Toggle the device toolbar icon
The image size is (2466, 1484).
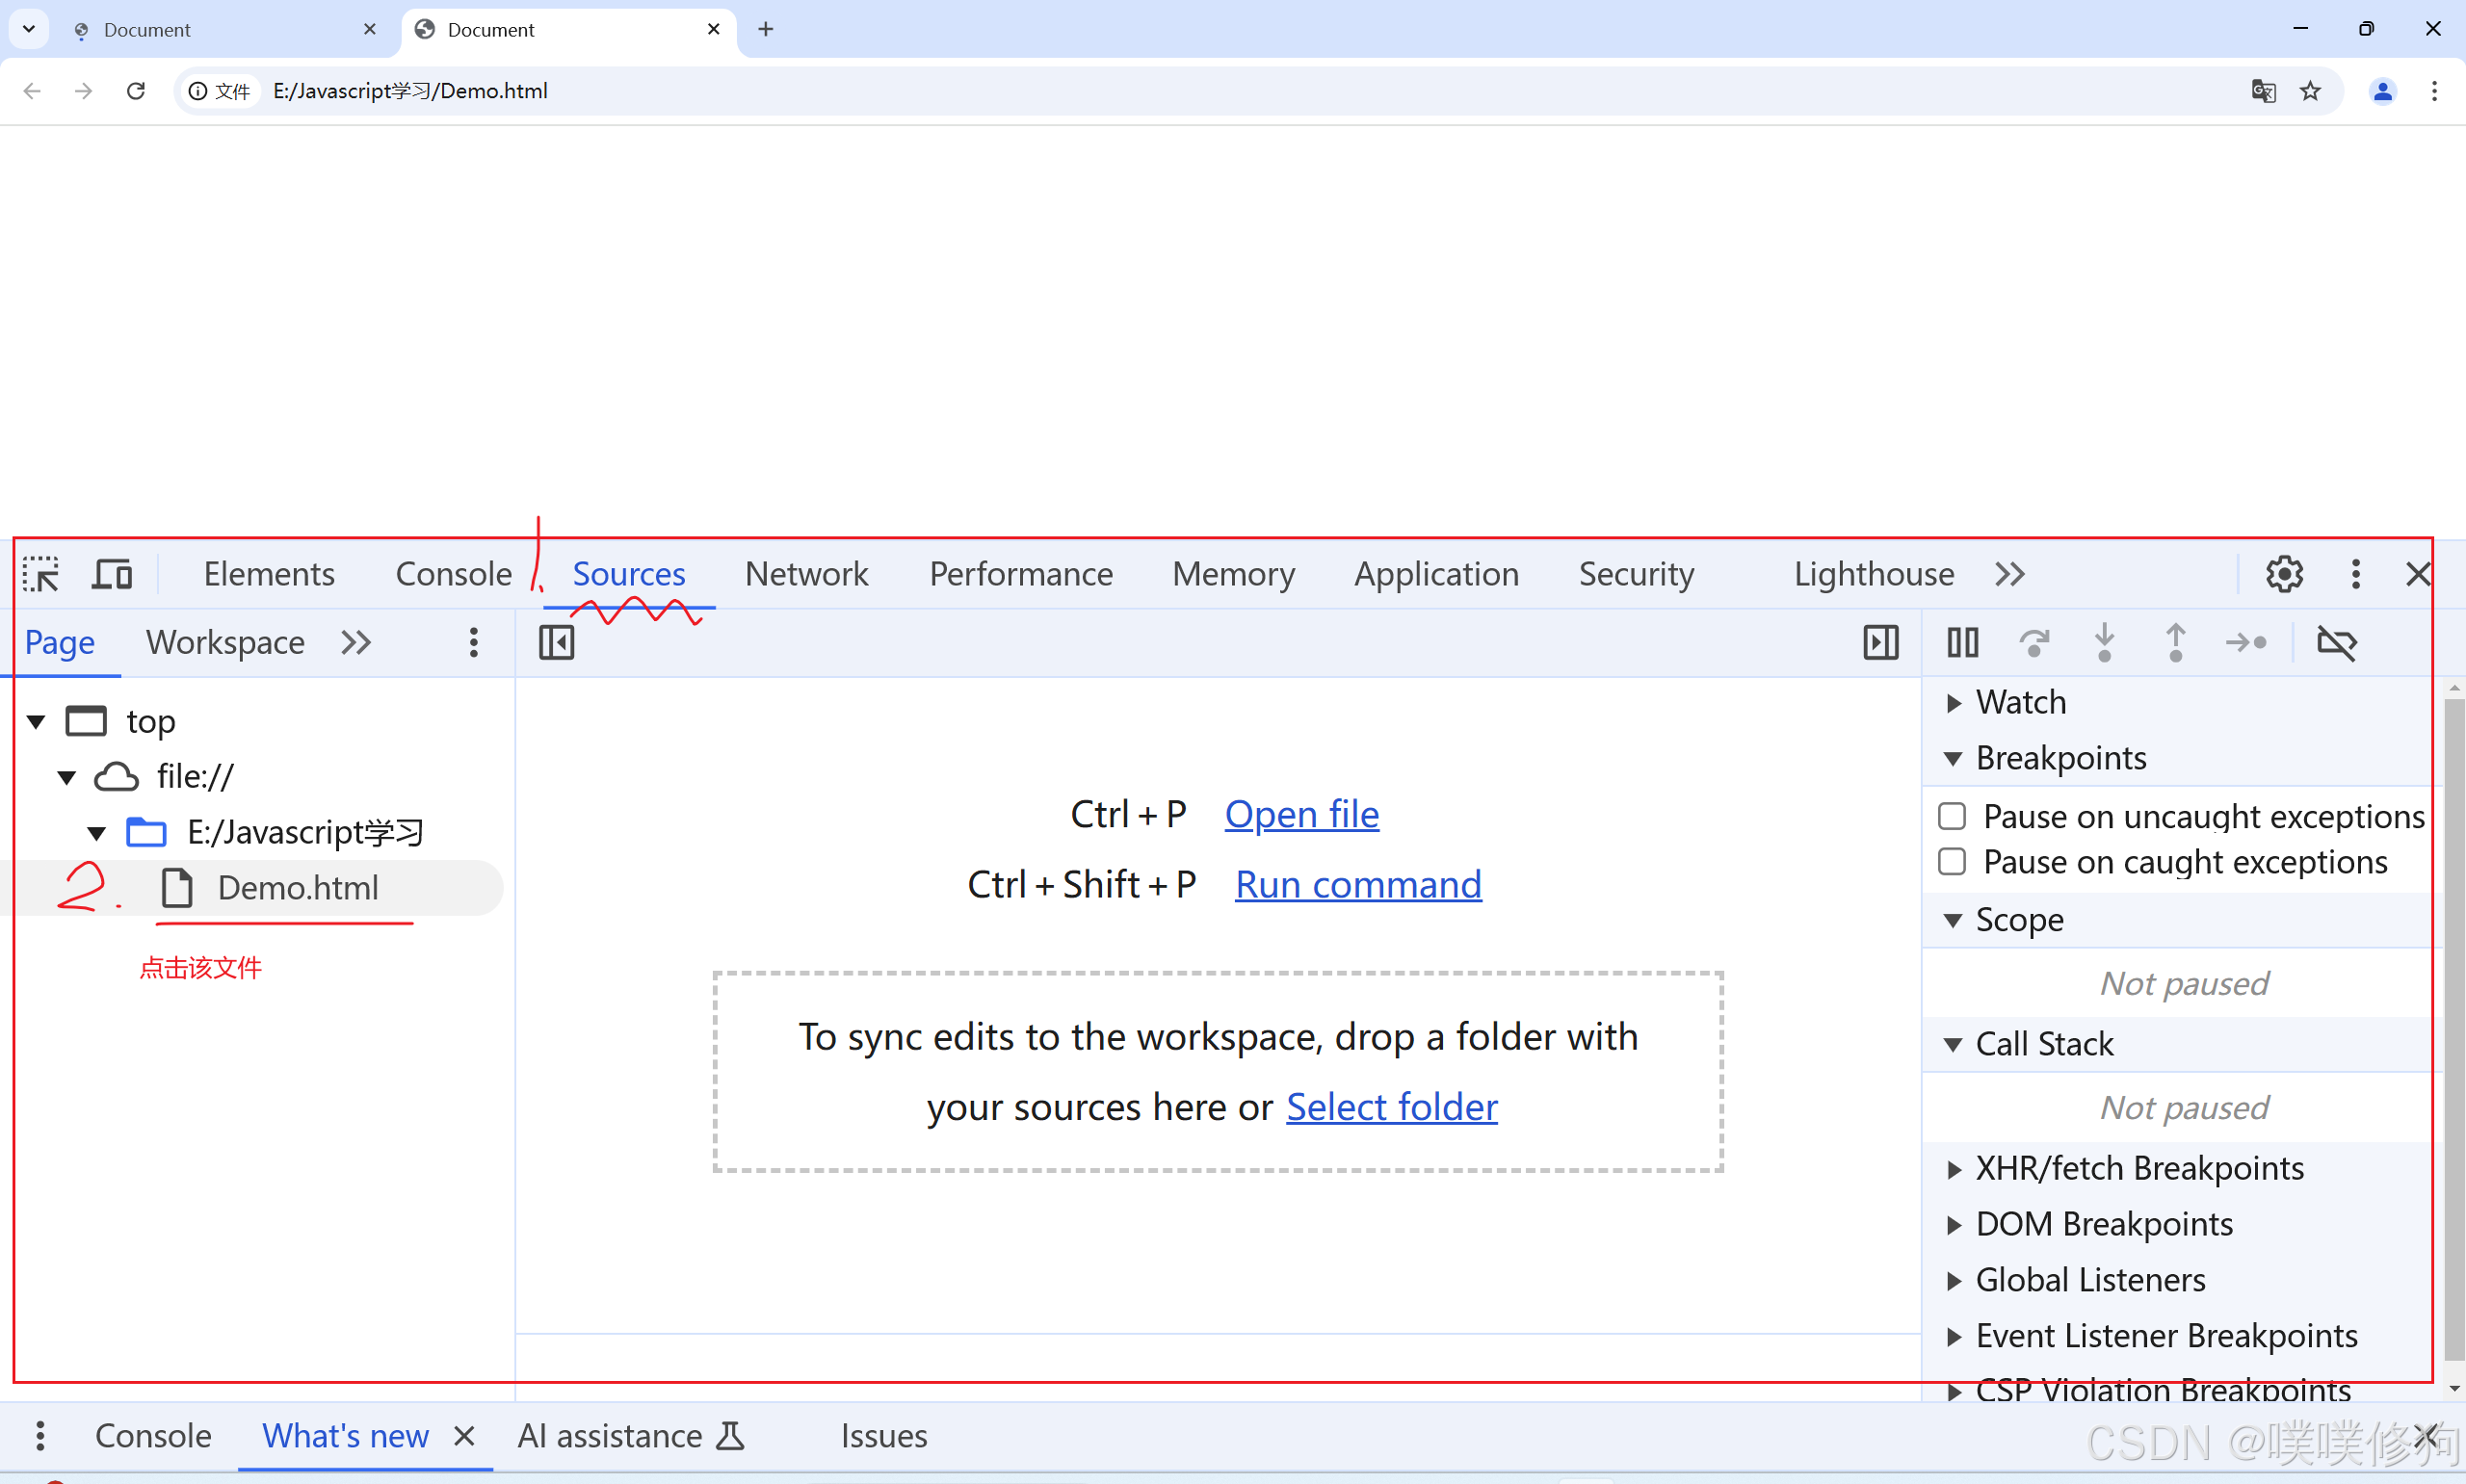click(x=112, y=574)
